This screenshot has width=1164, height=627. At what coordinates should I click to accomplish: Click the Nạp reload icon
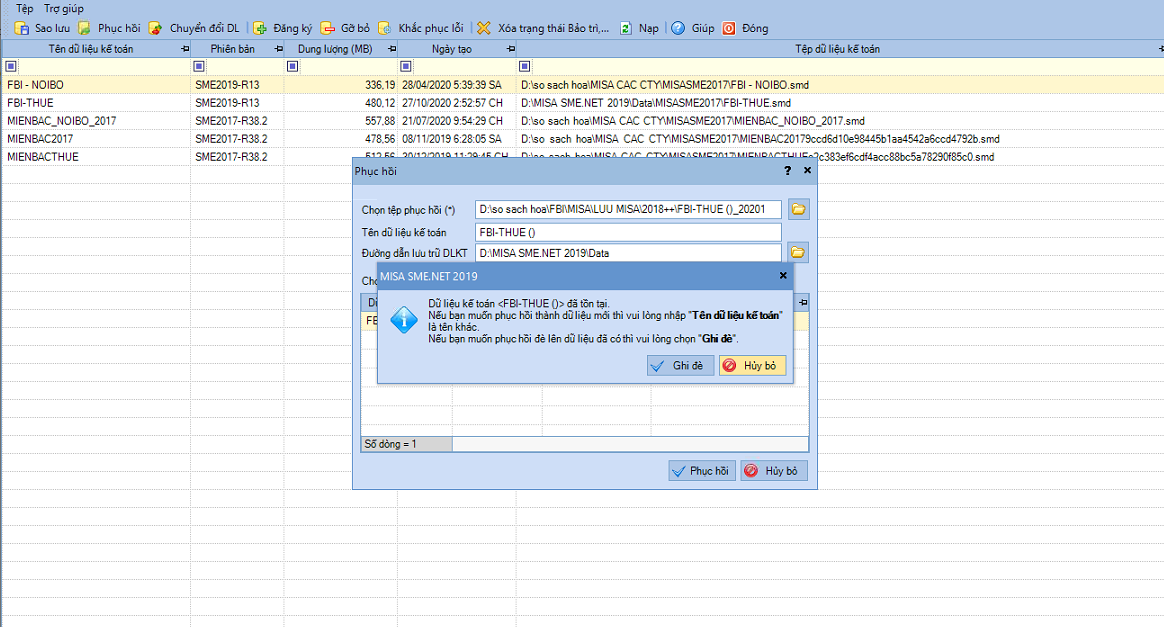pyautogui.click(x=626, y=28)
